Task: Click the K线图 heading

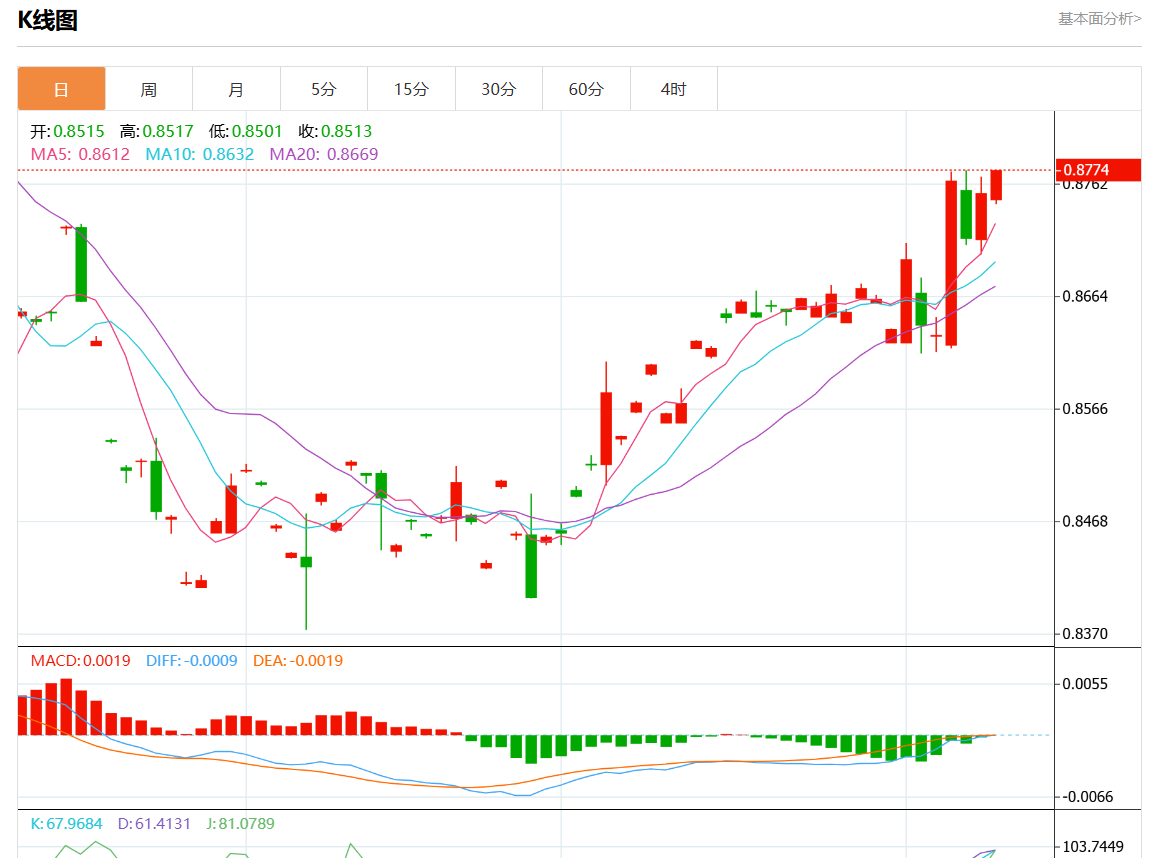Action: click(48, 21)
